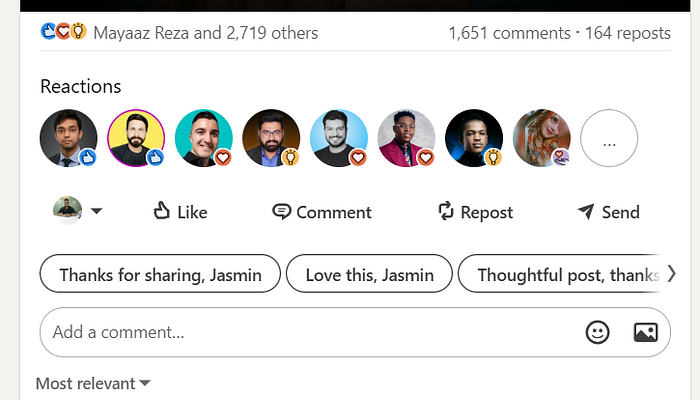700x400 pixels.
Task: Click the add photo icon in comment box
Action: (646, 332)
